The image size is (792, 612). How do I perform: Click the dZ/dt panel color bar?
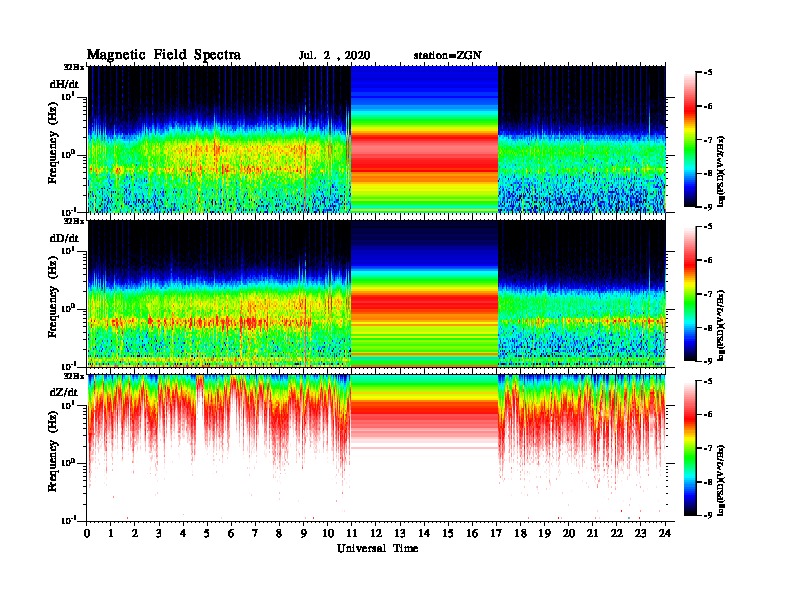(690, 447)
